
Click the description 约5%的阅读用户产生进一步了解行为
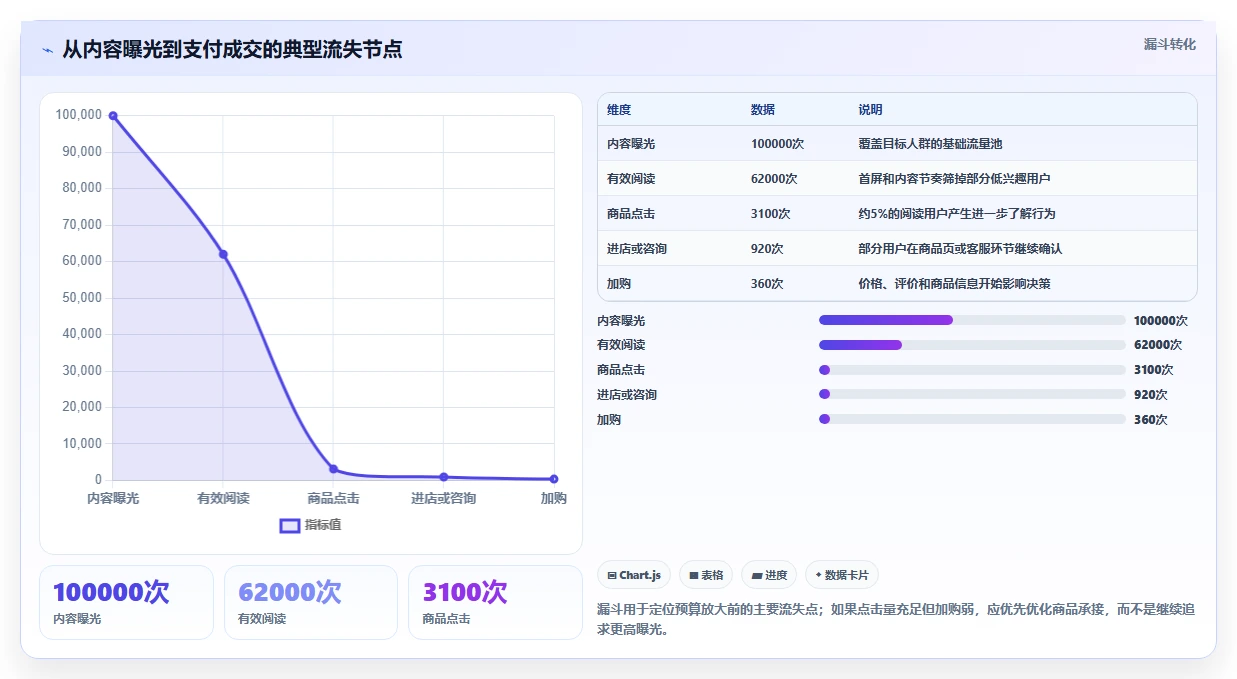pos(957,214)
